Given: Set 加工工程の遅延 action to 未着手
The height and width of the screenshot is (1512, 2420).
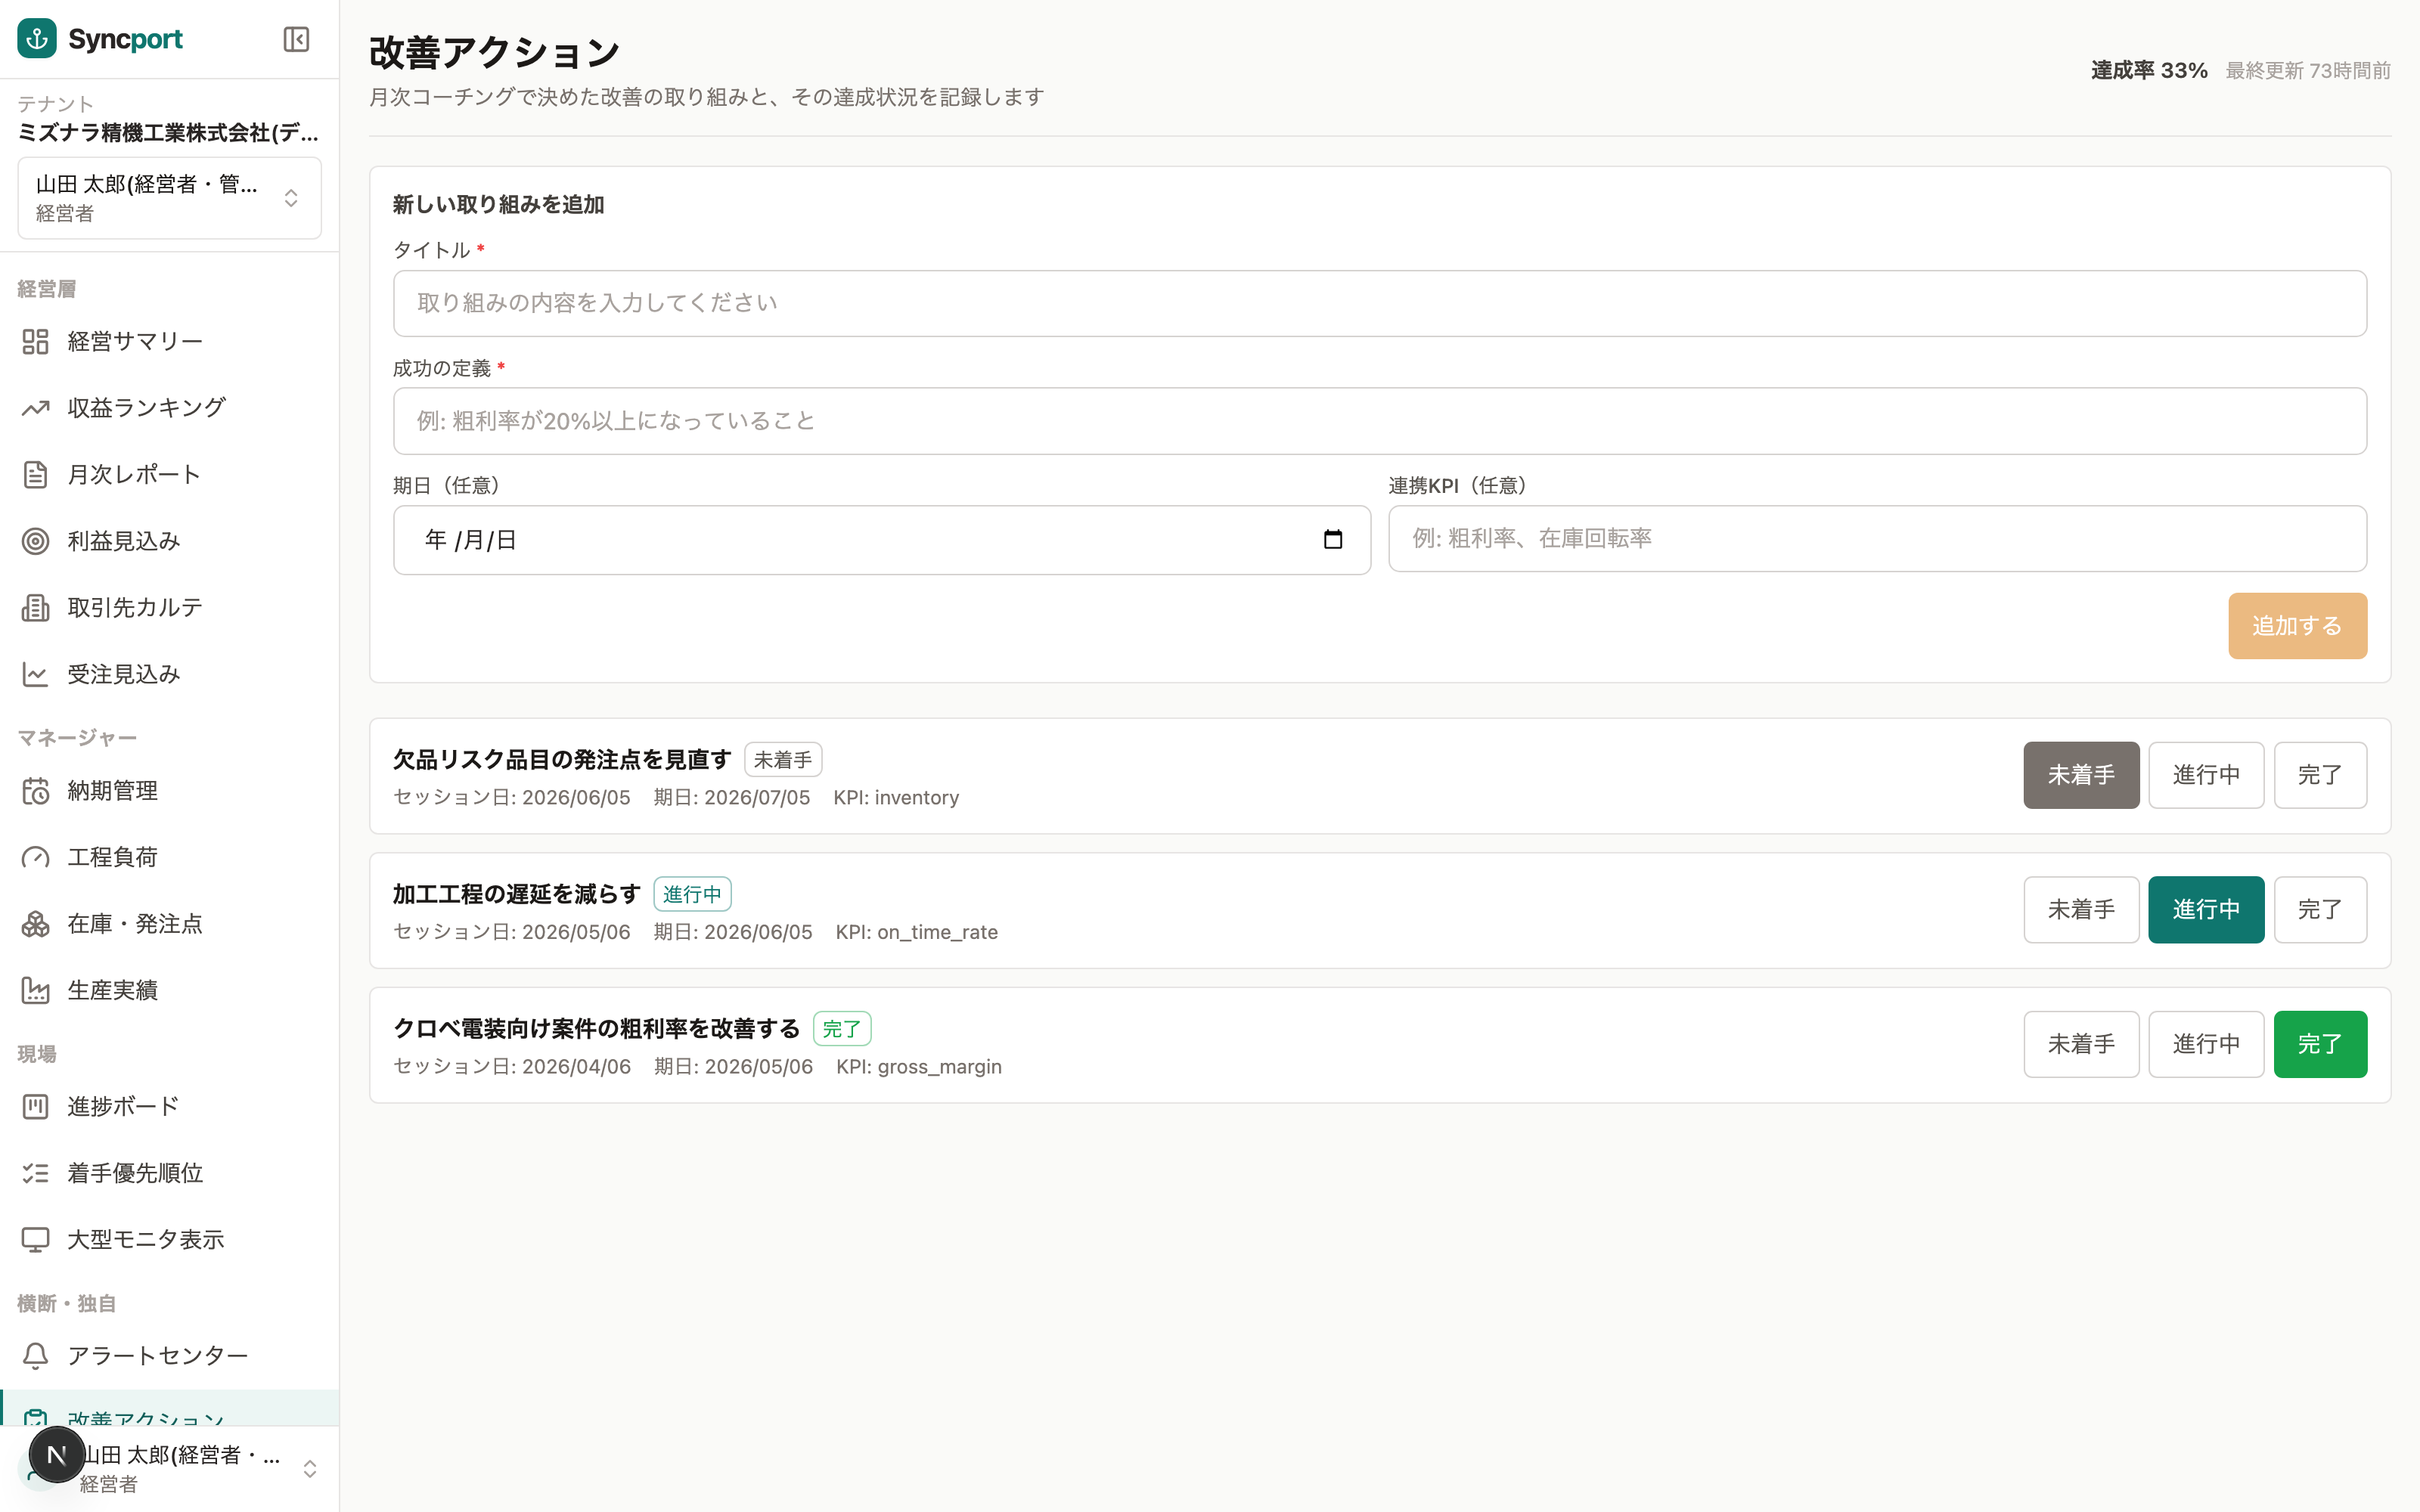Looking at the screenshot, I should coord(2081,910).
